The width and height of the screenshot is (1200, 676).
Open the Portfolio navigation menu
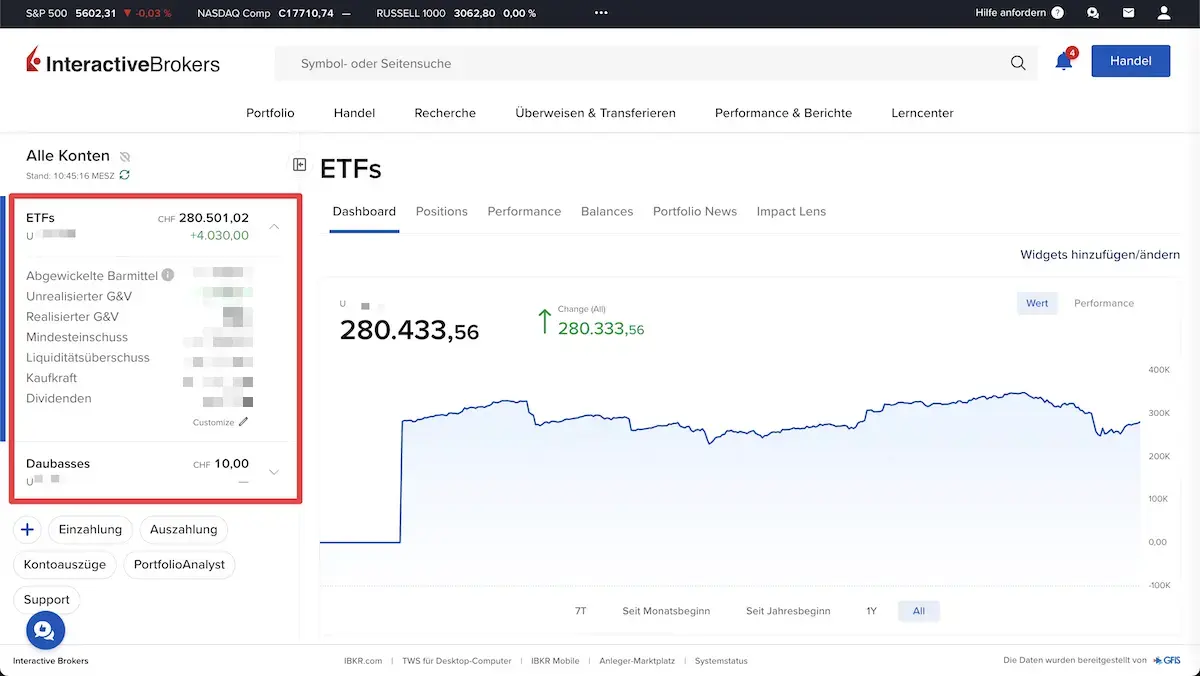(270, 113)
